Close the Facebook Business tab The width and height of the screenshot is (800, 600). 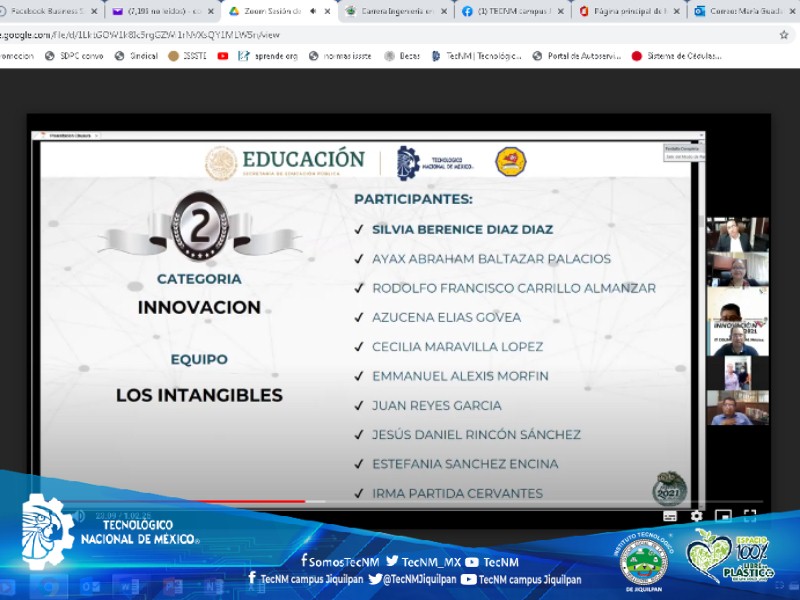tap(94, 11)
